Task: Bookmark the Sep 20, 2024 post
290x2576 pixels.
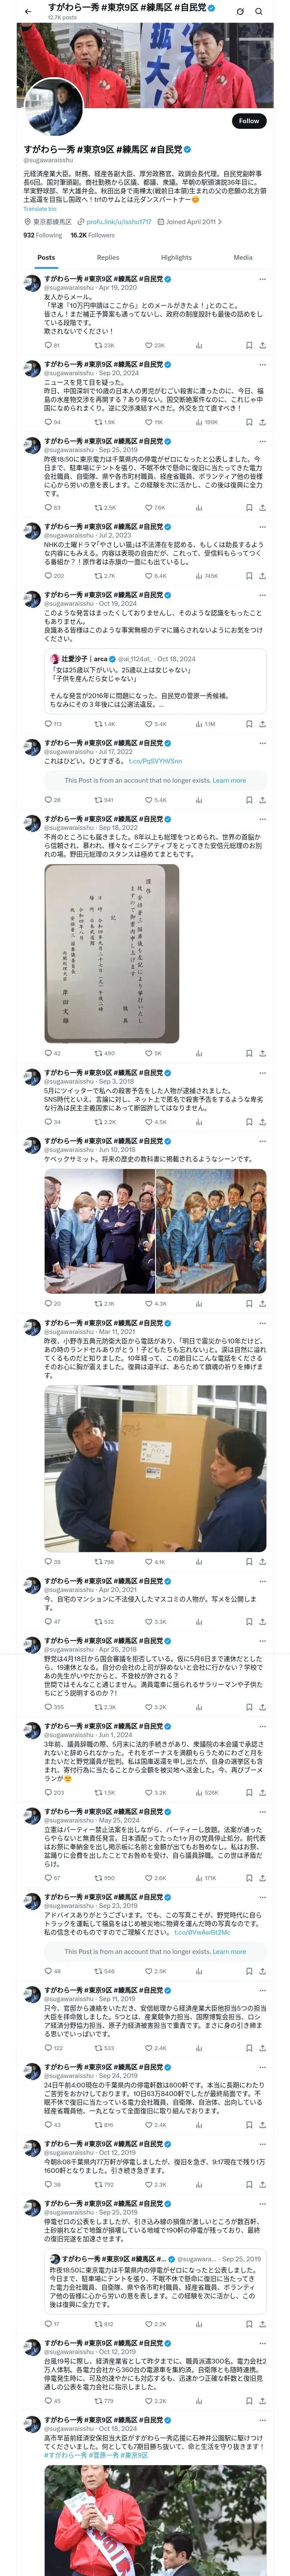Action: tap(248, 422)
